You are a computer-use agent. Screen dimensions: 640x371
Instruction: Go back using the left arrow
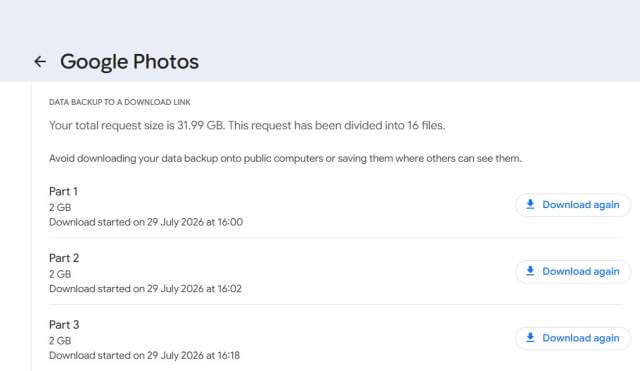40,62
